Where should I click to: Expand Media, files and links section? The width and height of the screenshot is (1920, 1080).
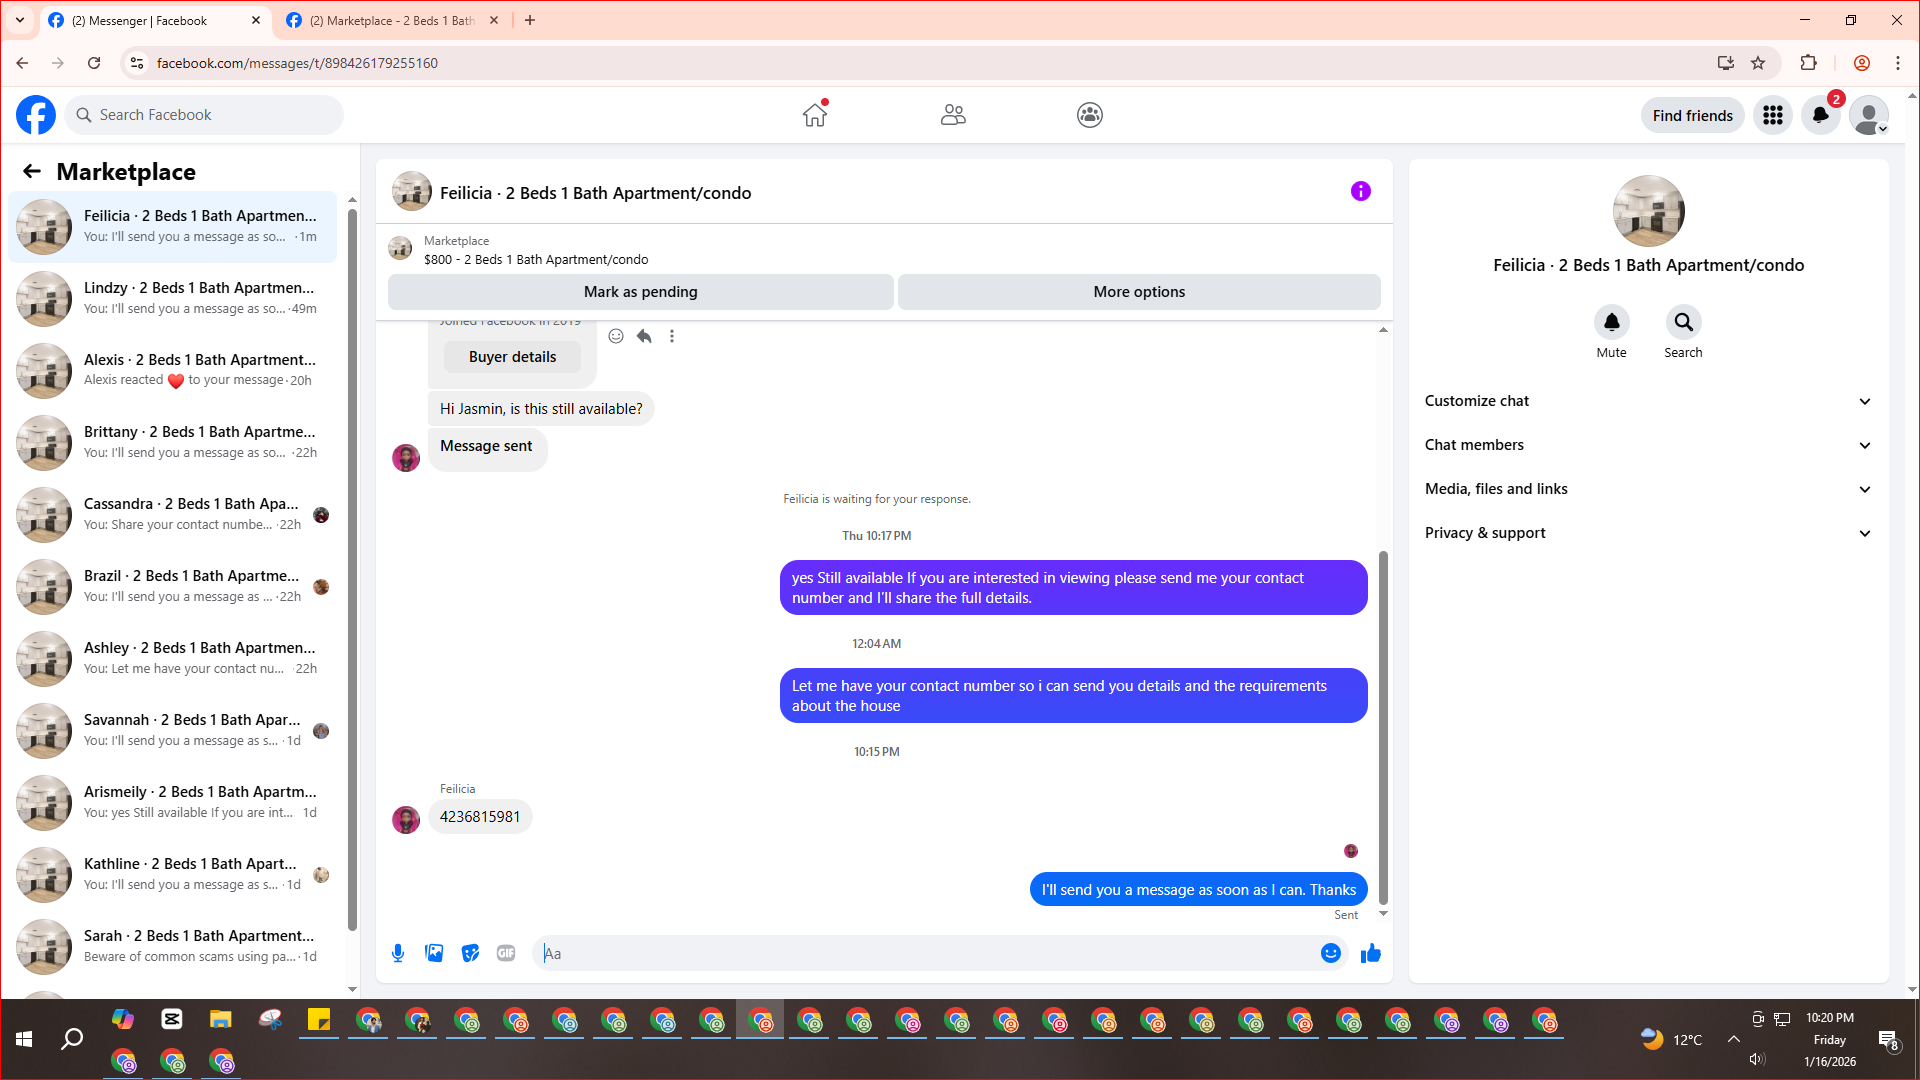coord(1647,489)
